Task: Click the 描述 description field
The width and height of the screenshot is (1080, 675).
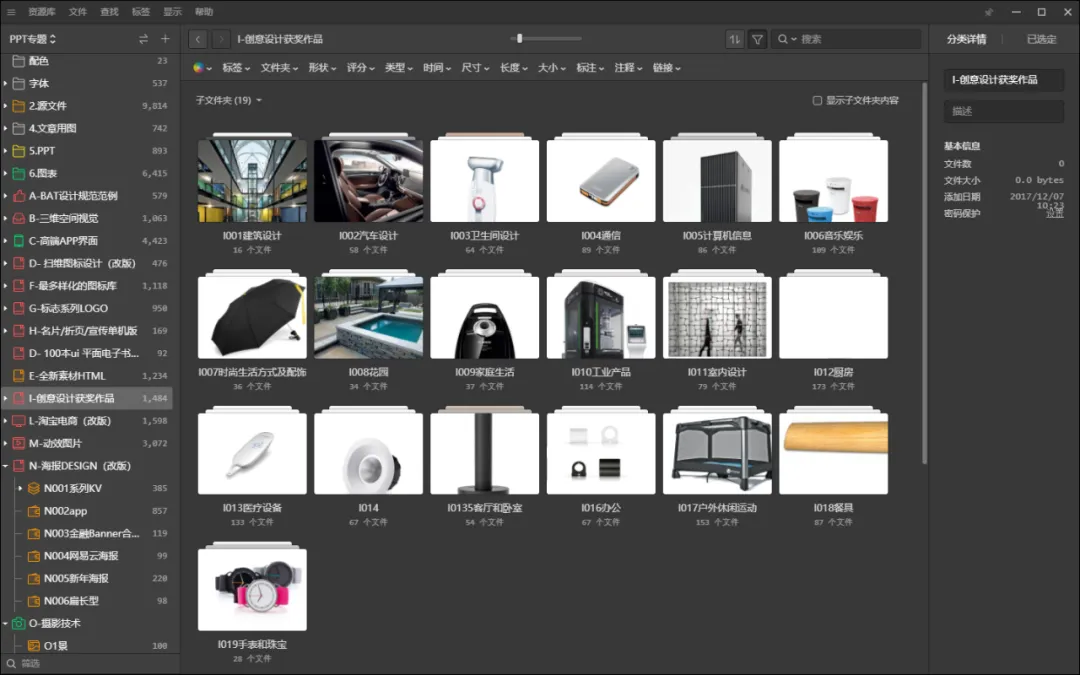Action: (1004, 111)
